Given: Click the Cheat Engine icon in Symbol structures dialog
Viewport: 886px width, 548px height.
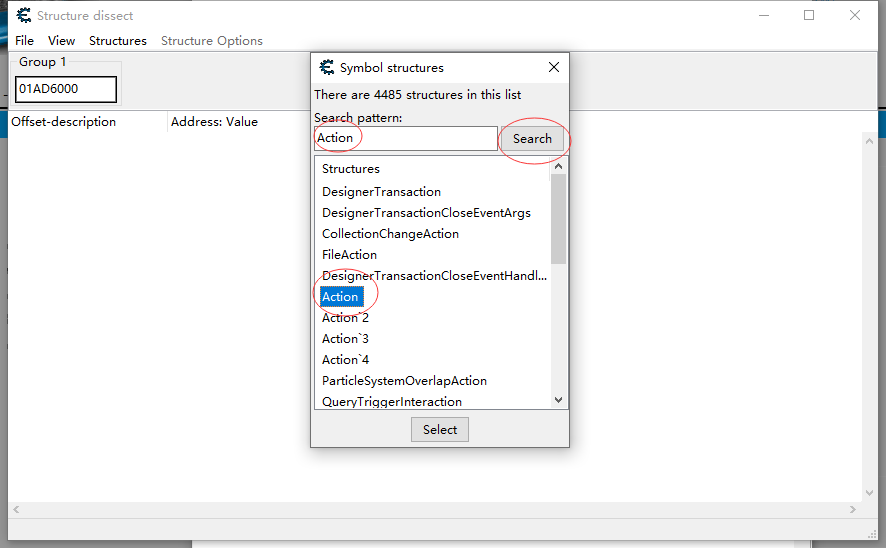Looking at the screenshot, I should [327, 67].
